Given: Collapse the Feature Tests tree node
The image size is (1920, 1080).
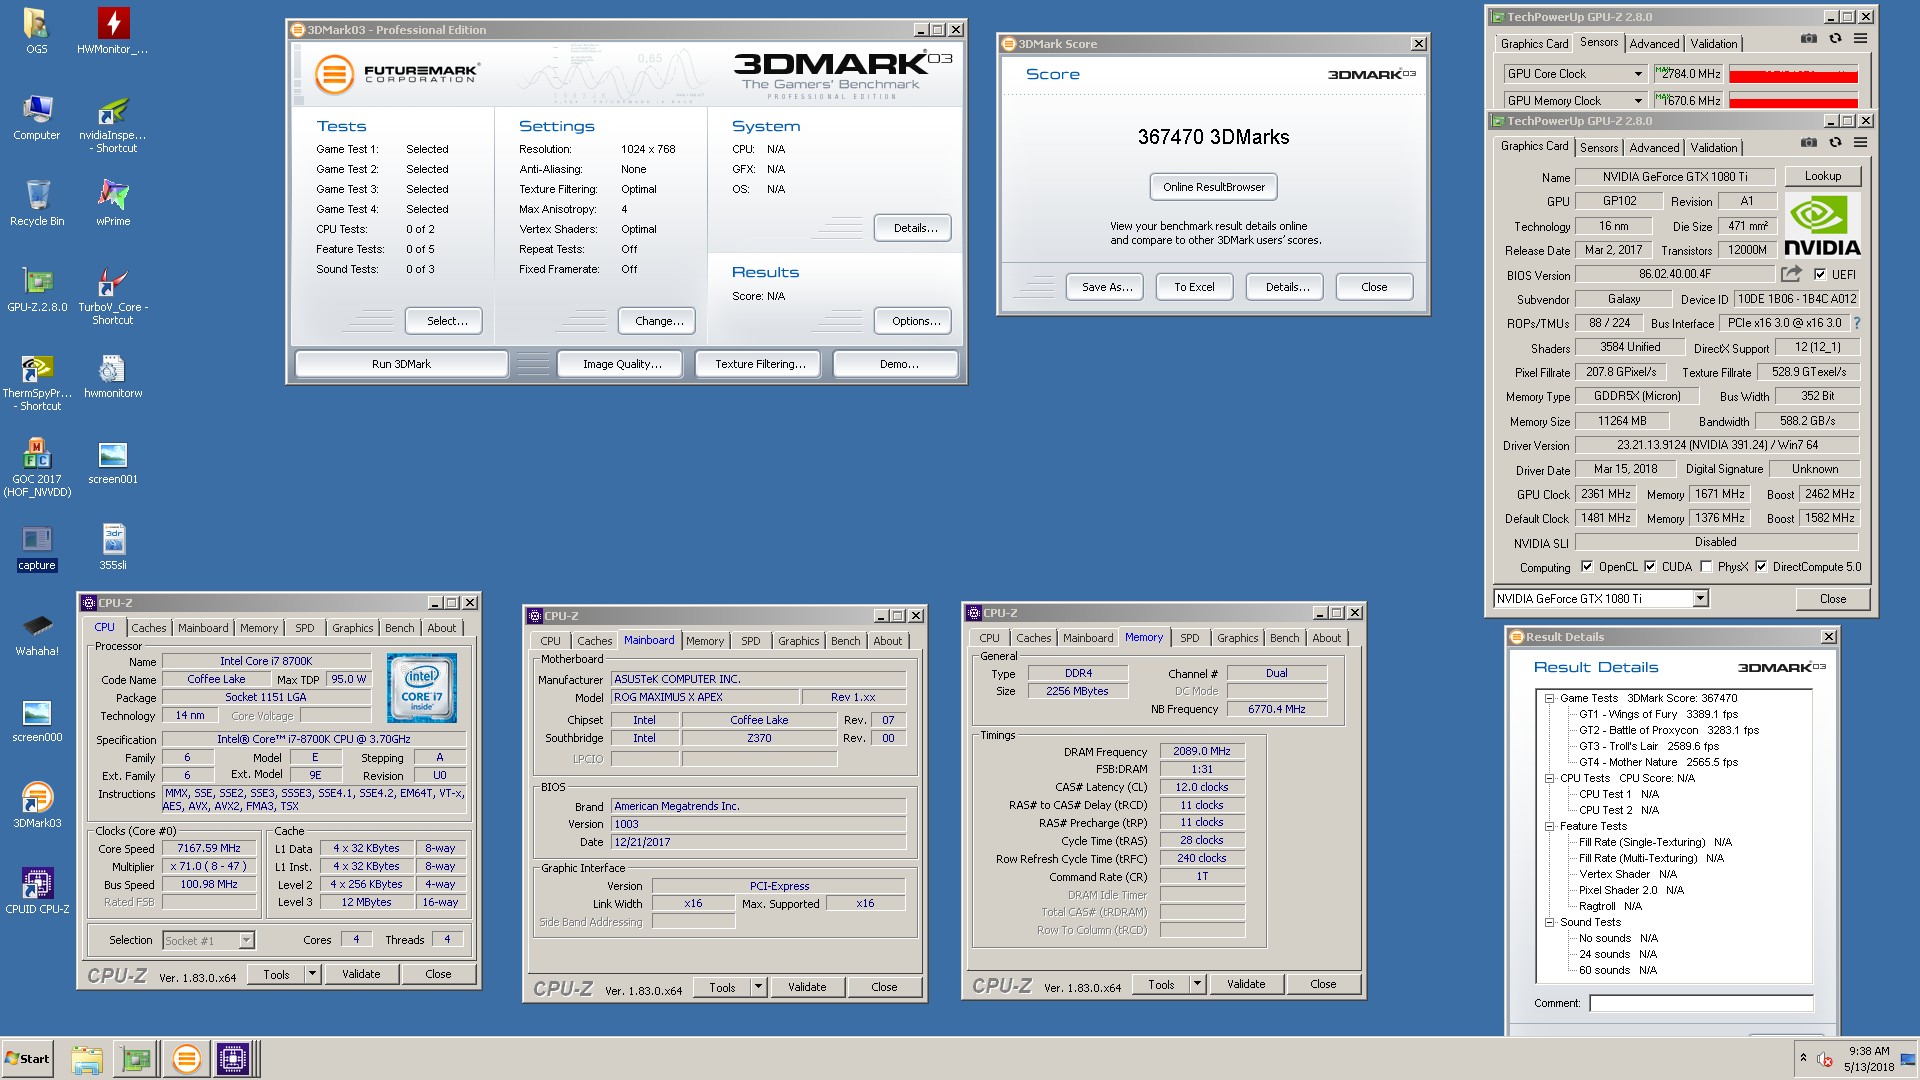Looking at the screenshot, I should (x=1549, y=826).
